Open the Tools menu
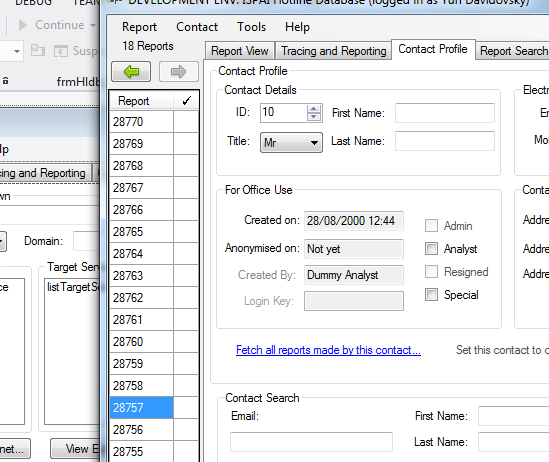549x462 pixels. pyautogui.click(x=251, y=27)
